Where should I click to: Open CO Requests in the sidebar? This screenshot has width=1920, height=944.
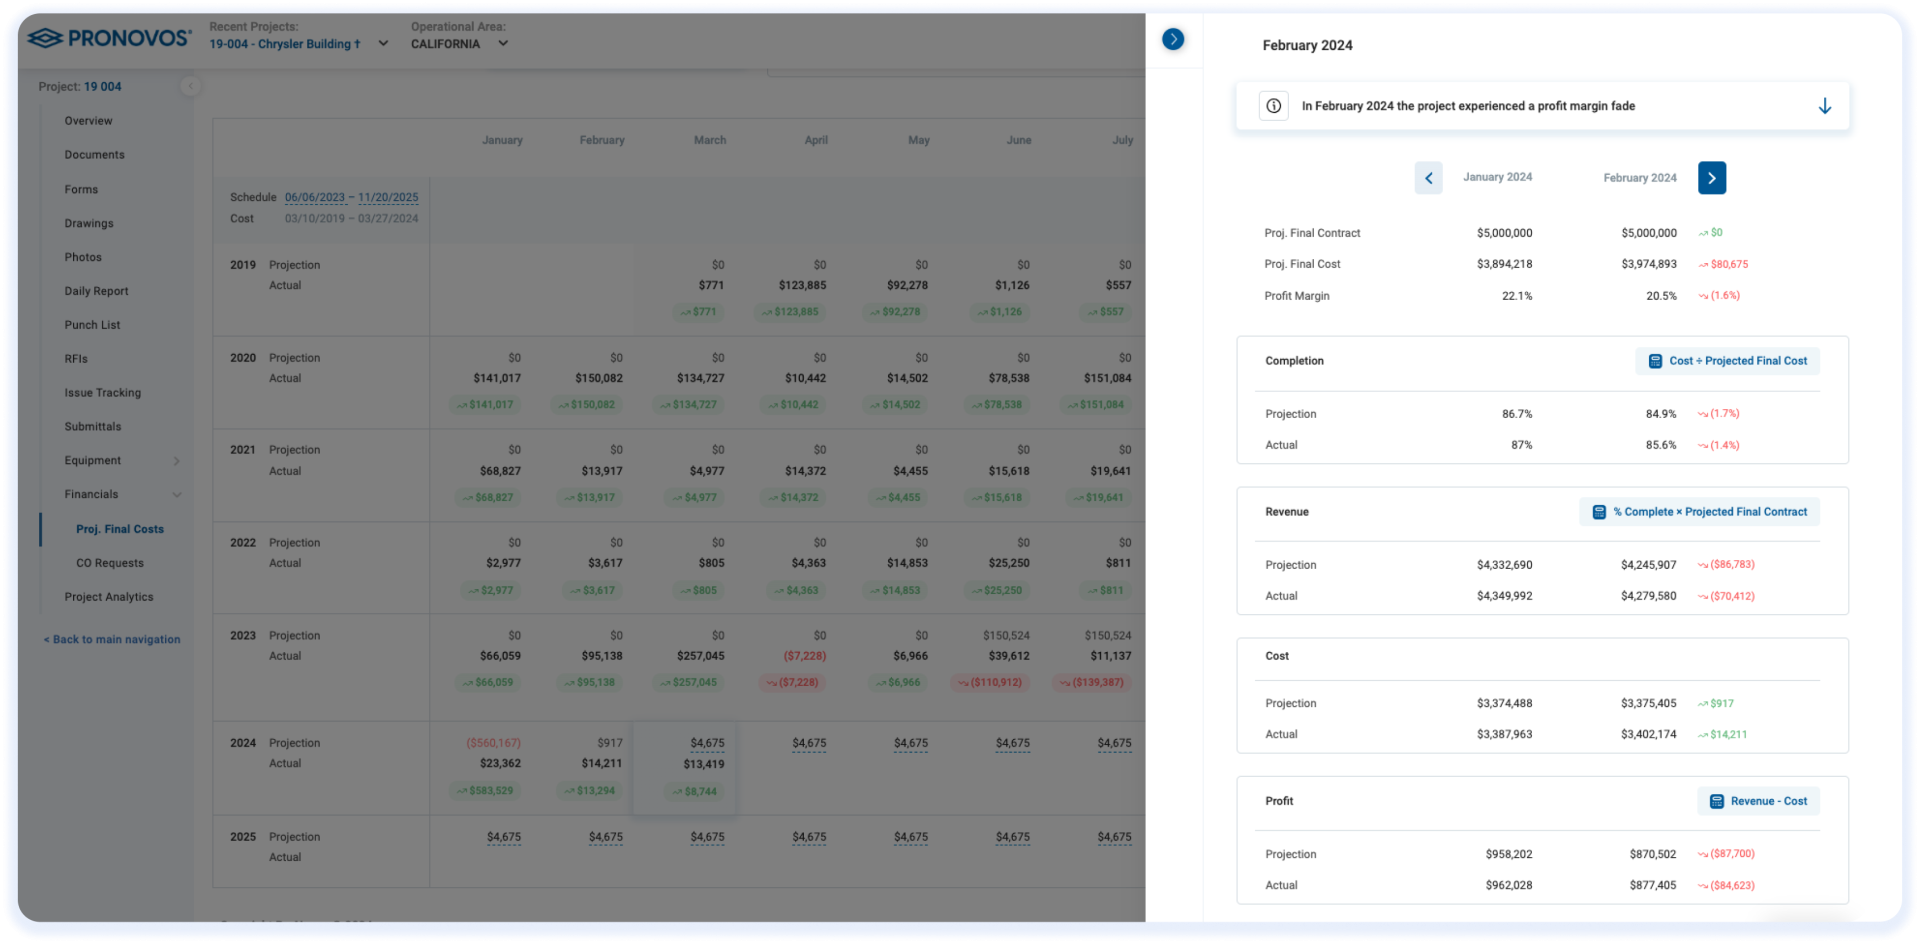pyautogui.click(x=110, y=563)
